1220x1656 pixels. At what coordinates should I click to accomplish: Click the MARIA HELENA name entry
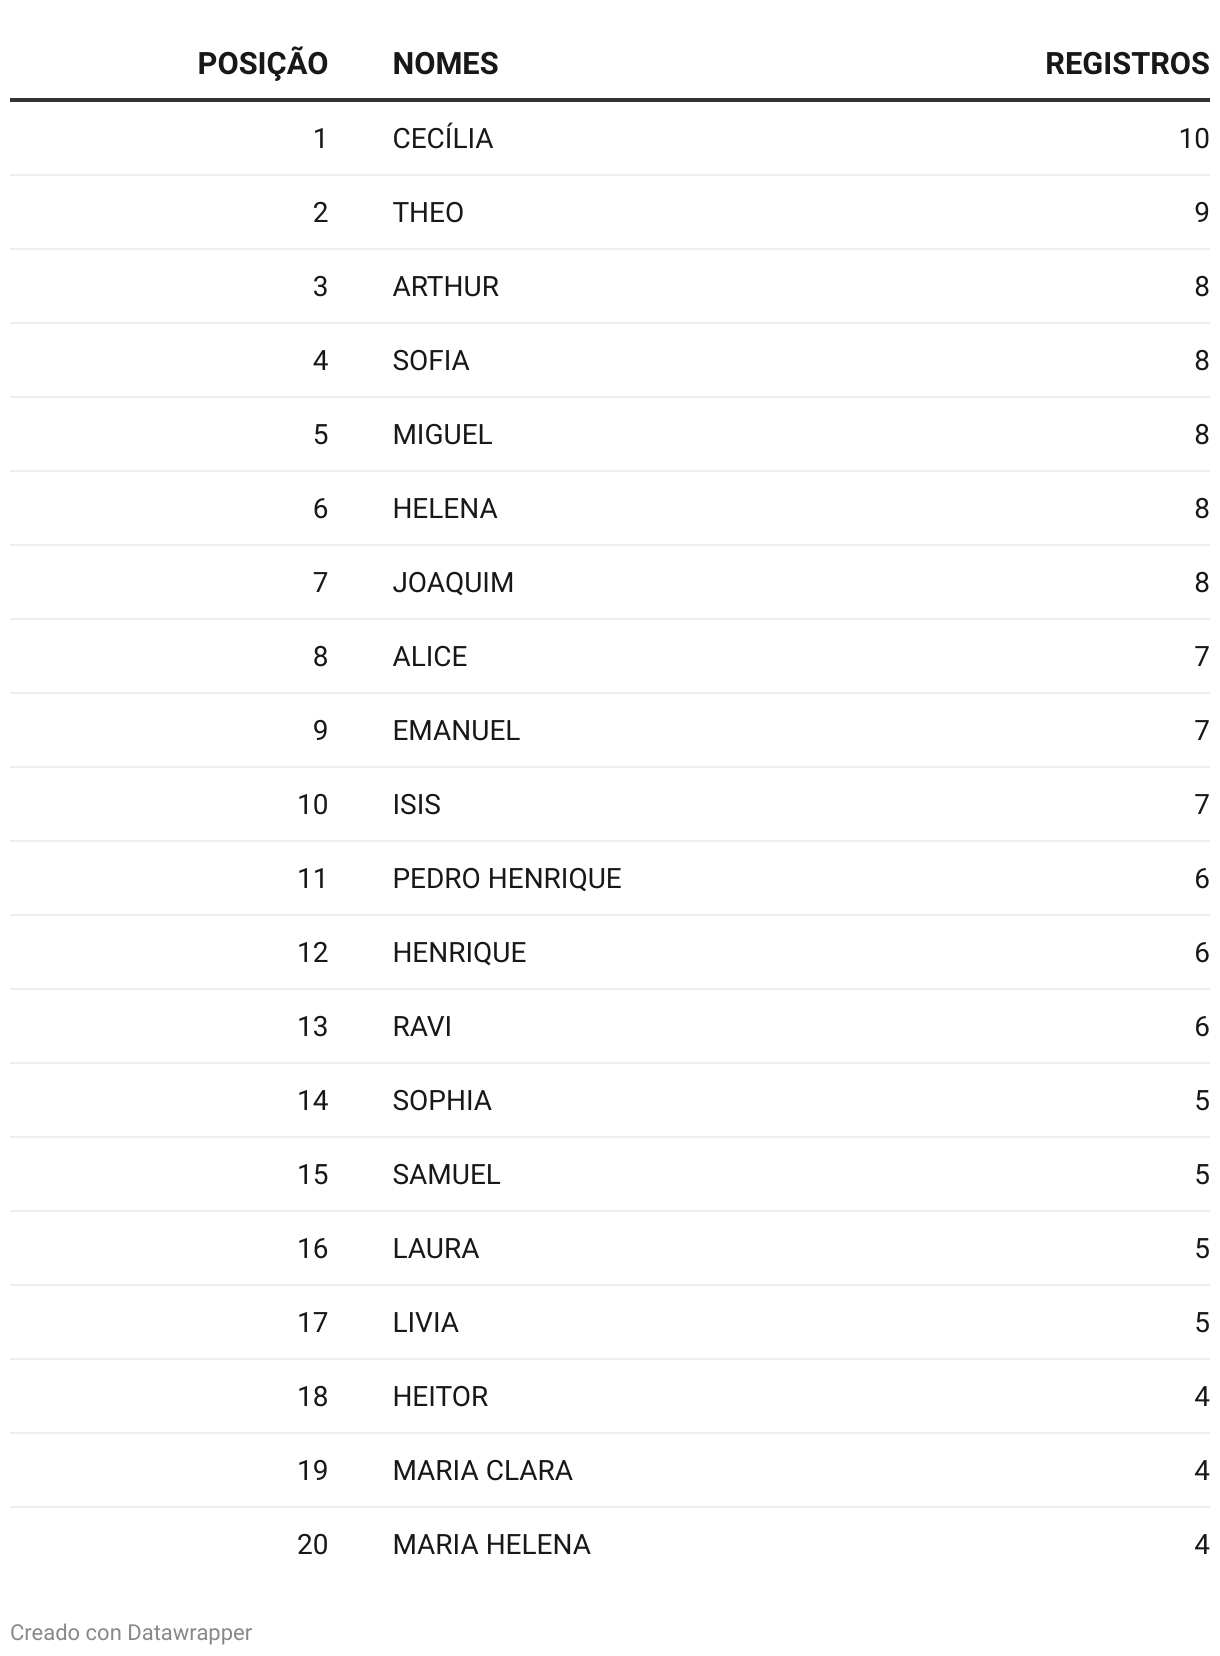[x=491, y=1544]
